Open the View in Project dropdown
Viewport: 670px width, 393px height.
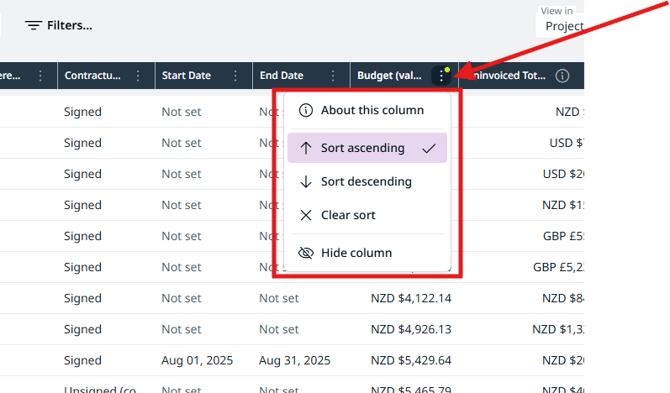(x=560, y=26)
